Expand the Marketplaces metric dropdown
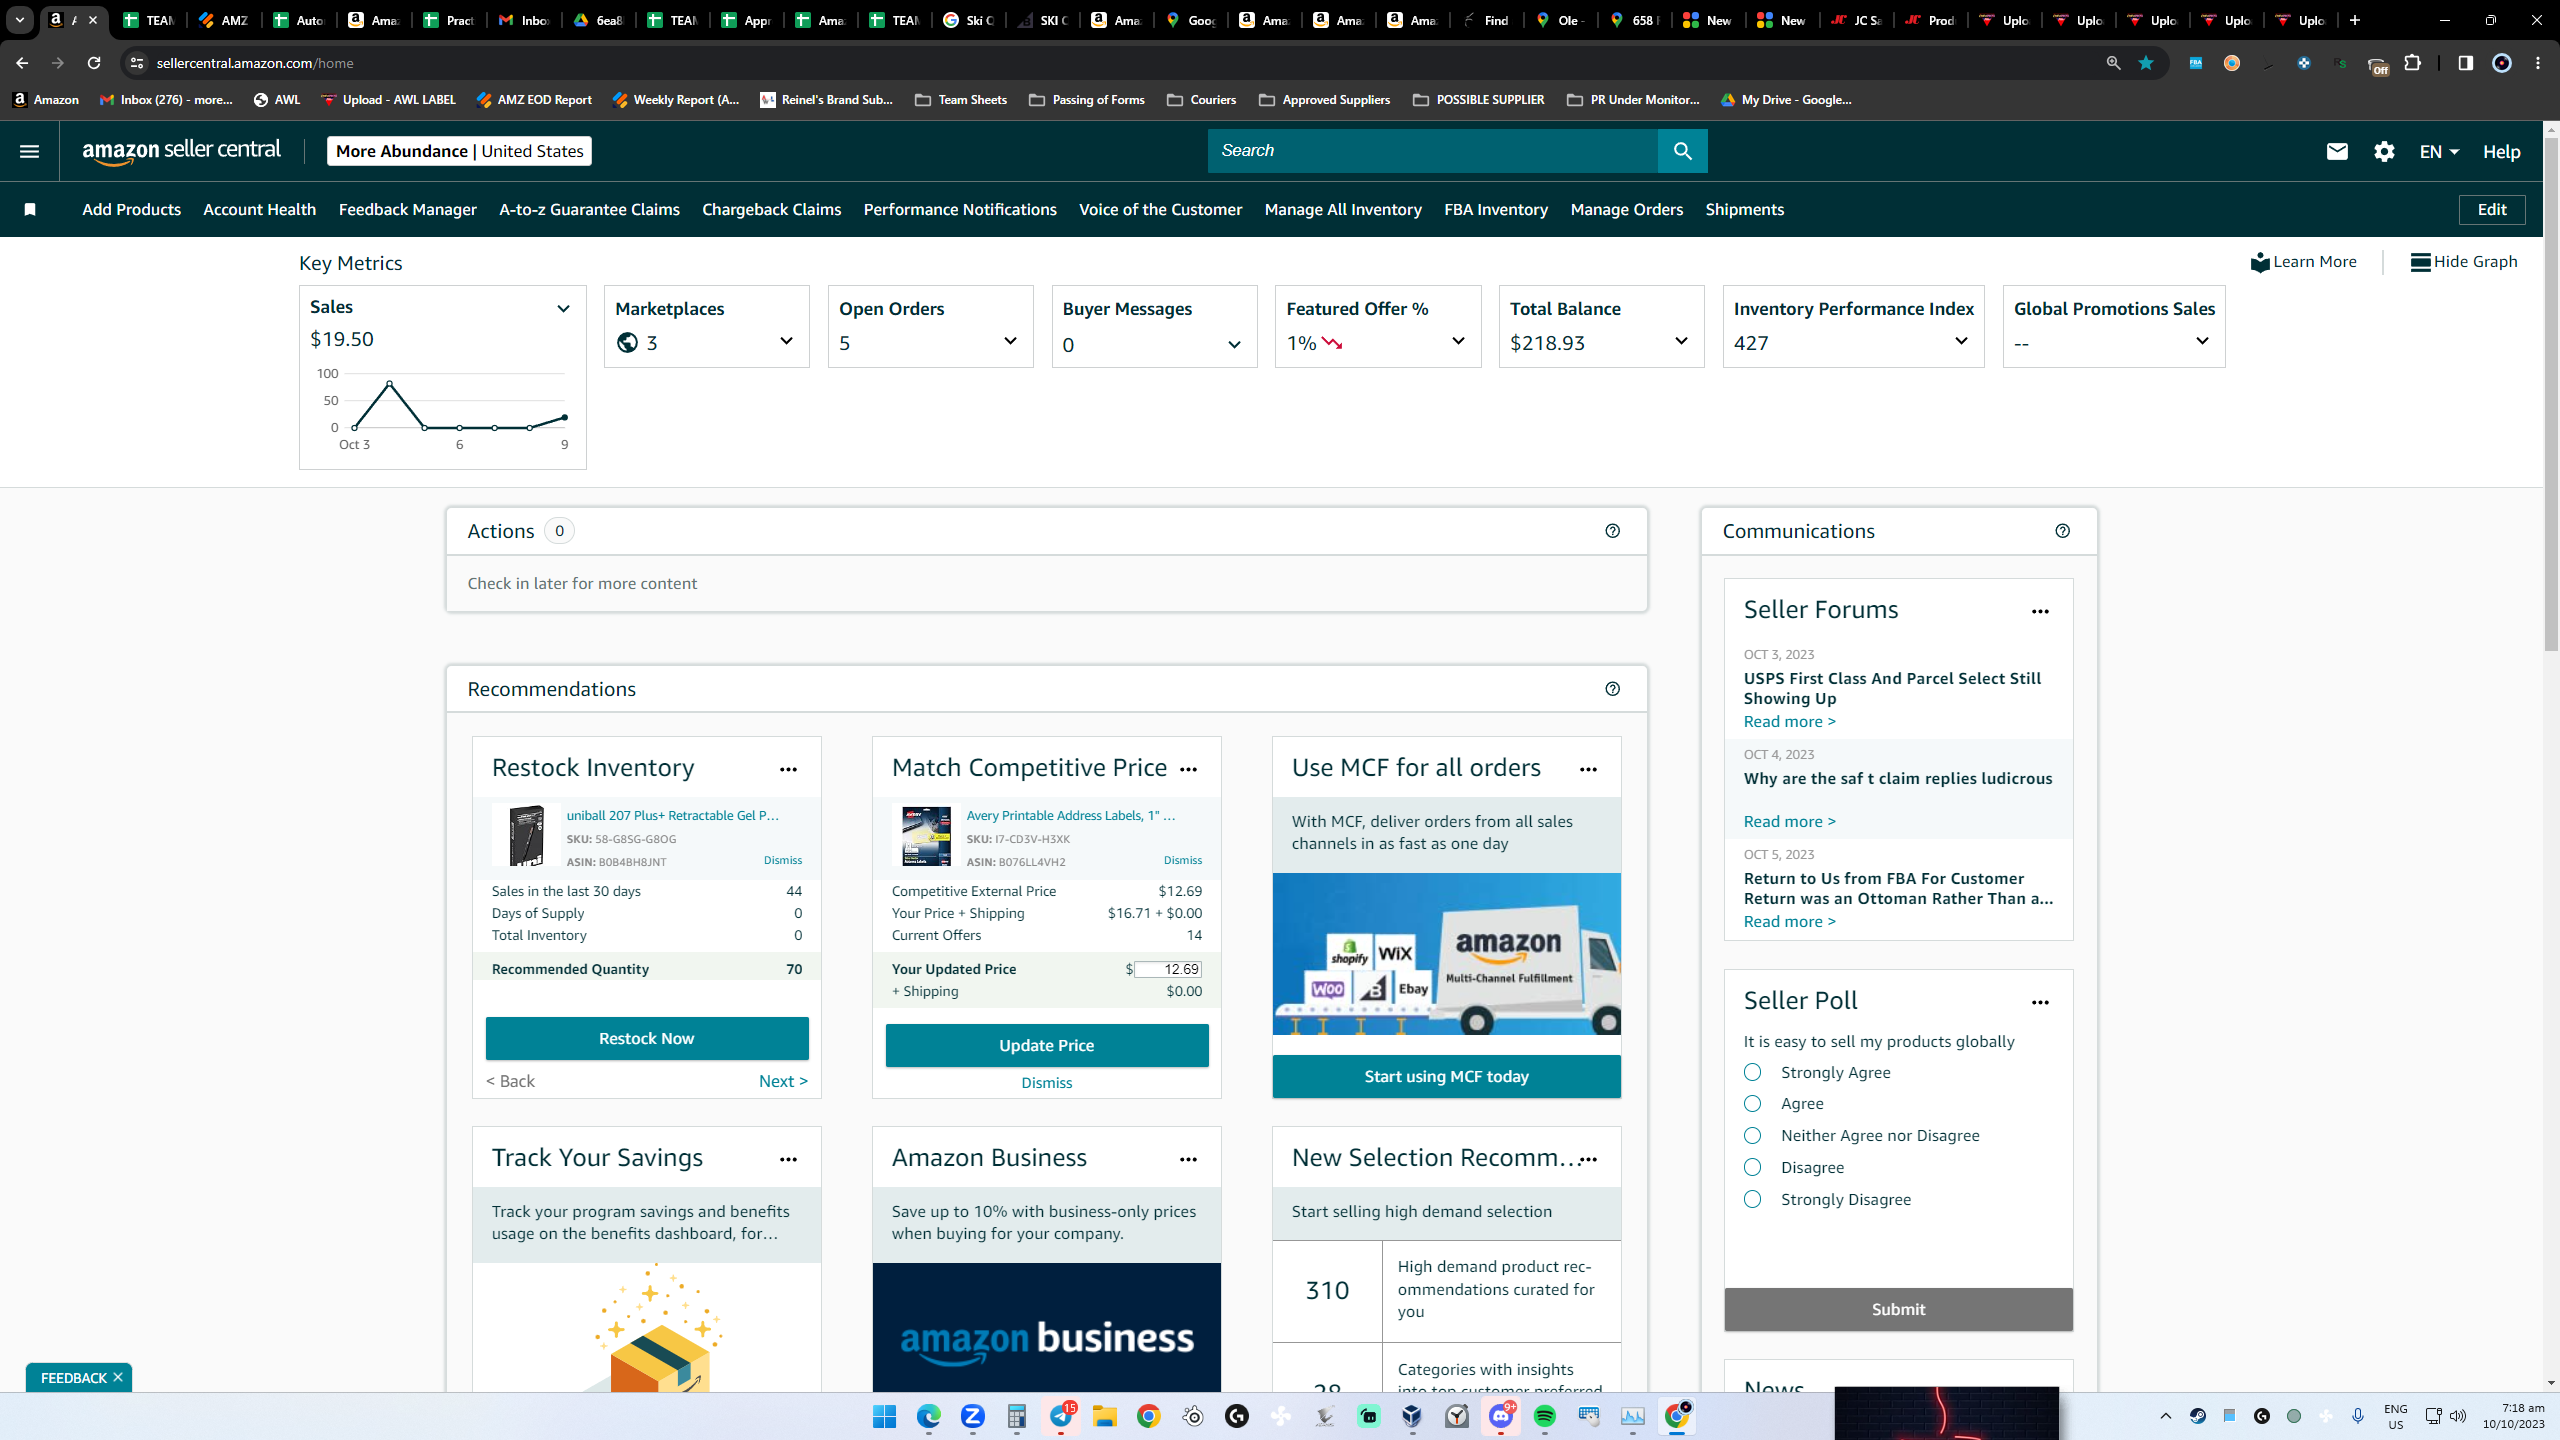Viewport: 2560px width, 1440px height. [x=786, y=342]
